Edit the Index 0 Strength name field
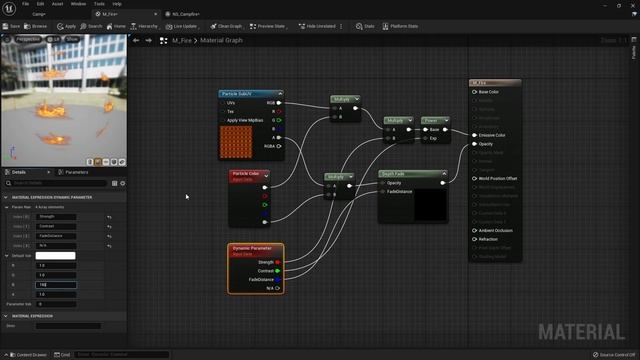 (x=56, y=217)
